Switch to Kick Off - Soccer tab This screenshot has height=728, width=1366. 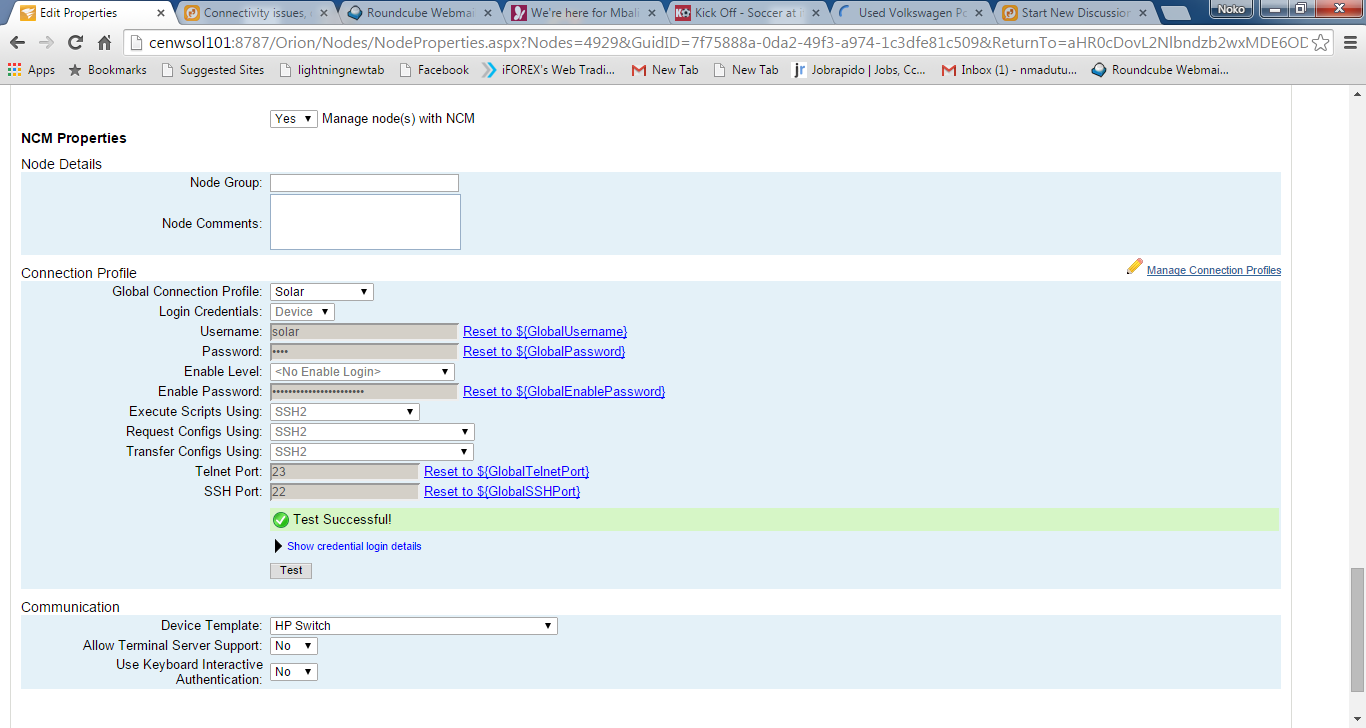pos(748,13)
